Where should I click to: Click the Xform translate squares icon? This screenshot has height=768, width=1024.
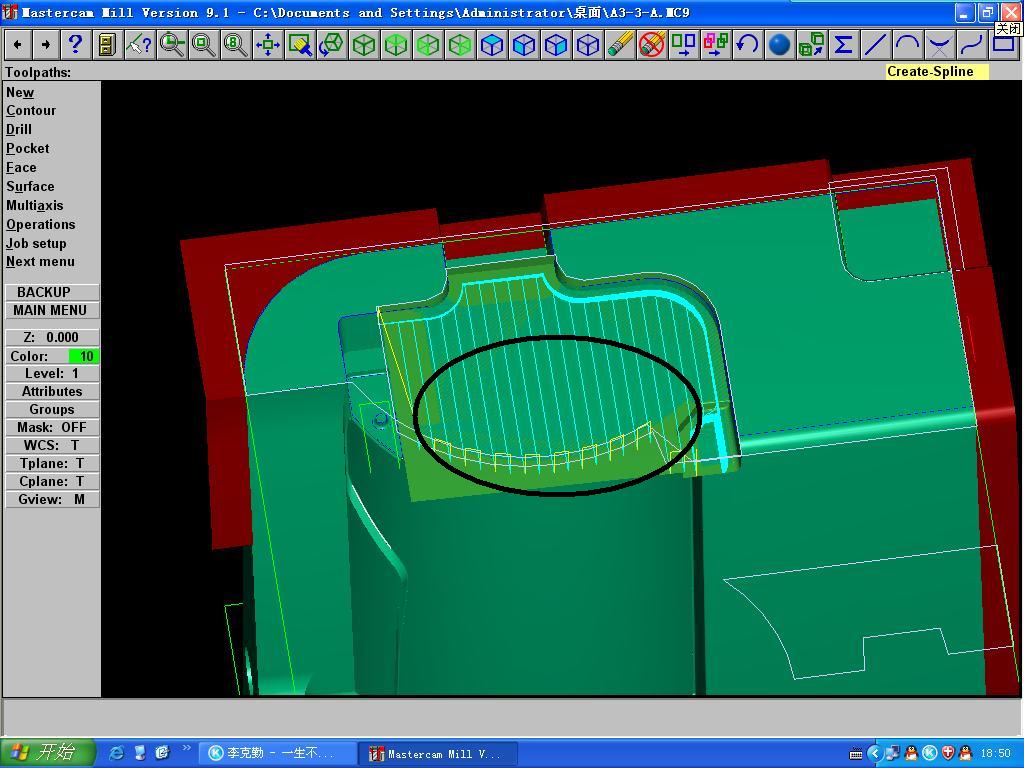tap(684, 44)
